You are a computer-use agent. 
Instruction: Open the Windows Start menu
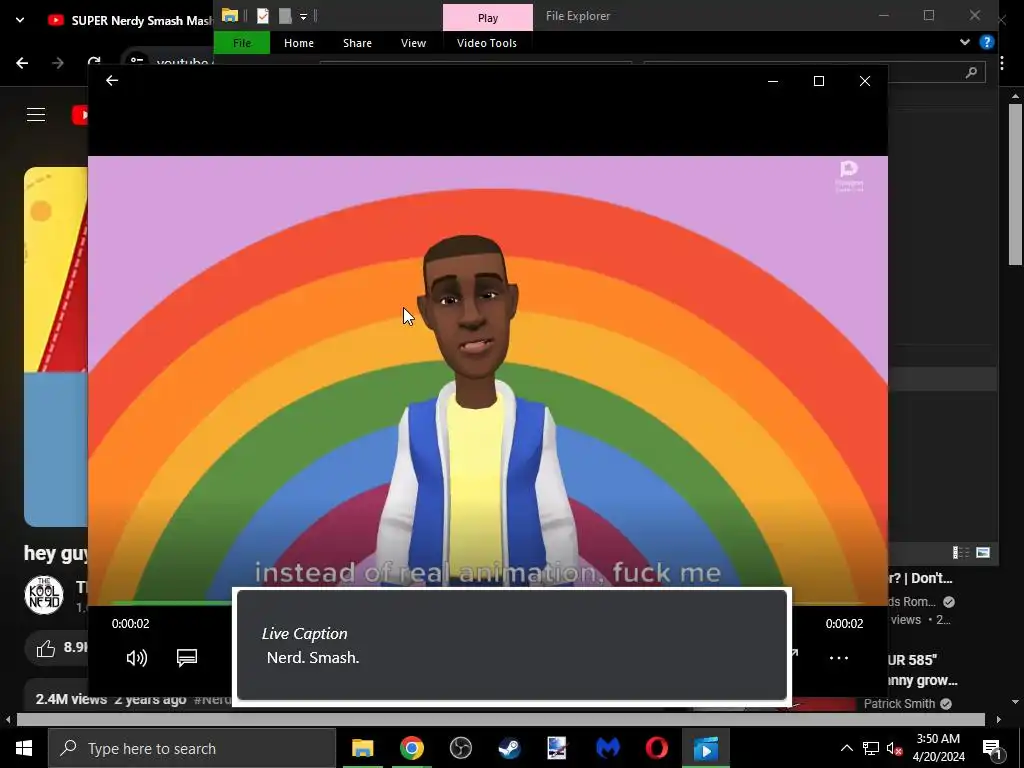pyautogui.click(x=24, y=748)
